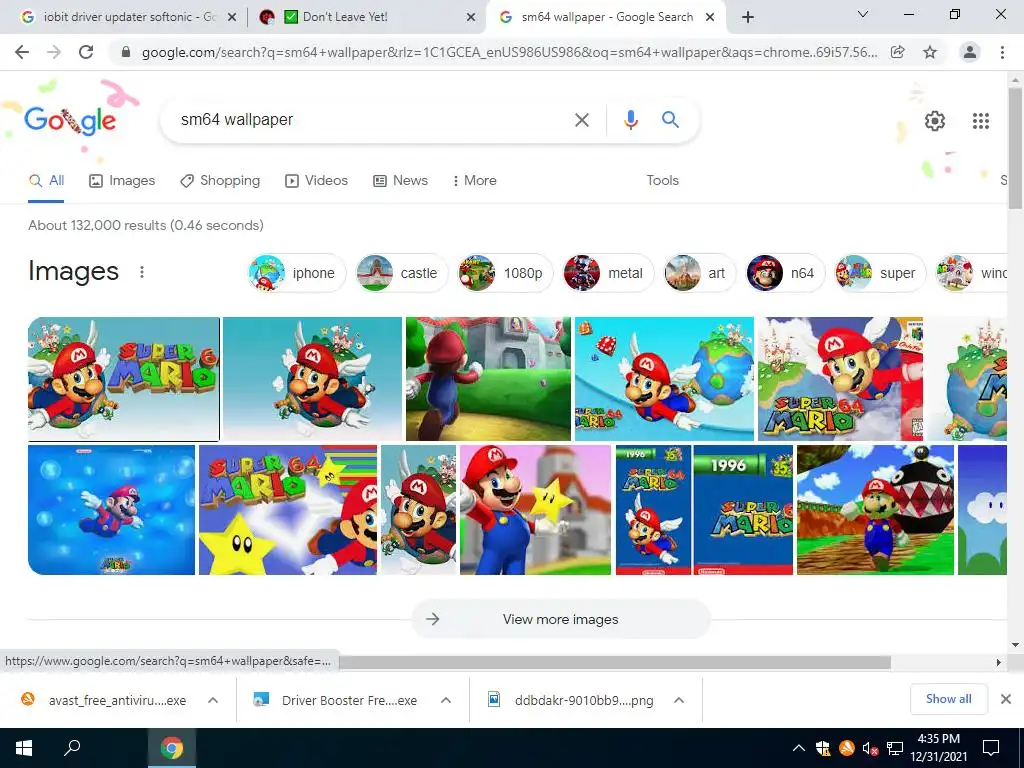Viewport: 1024px width, 768px height.
Task: Click the Google logo
Action: coord(71,120)
